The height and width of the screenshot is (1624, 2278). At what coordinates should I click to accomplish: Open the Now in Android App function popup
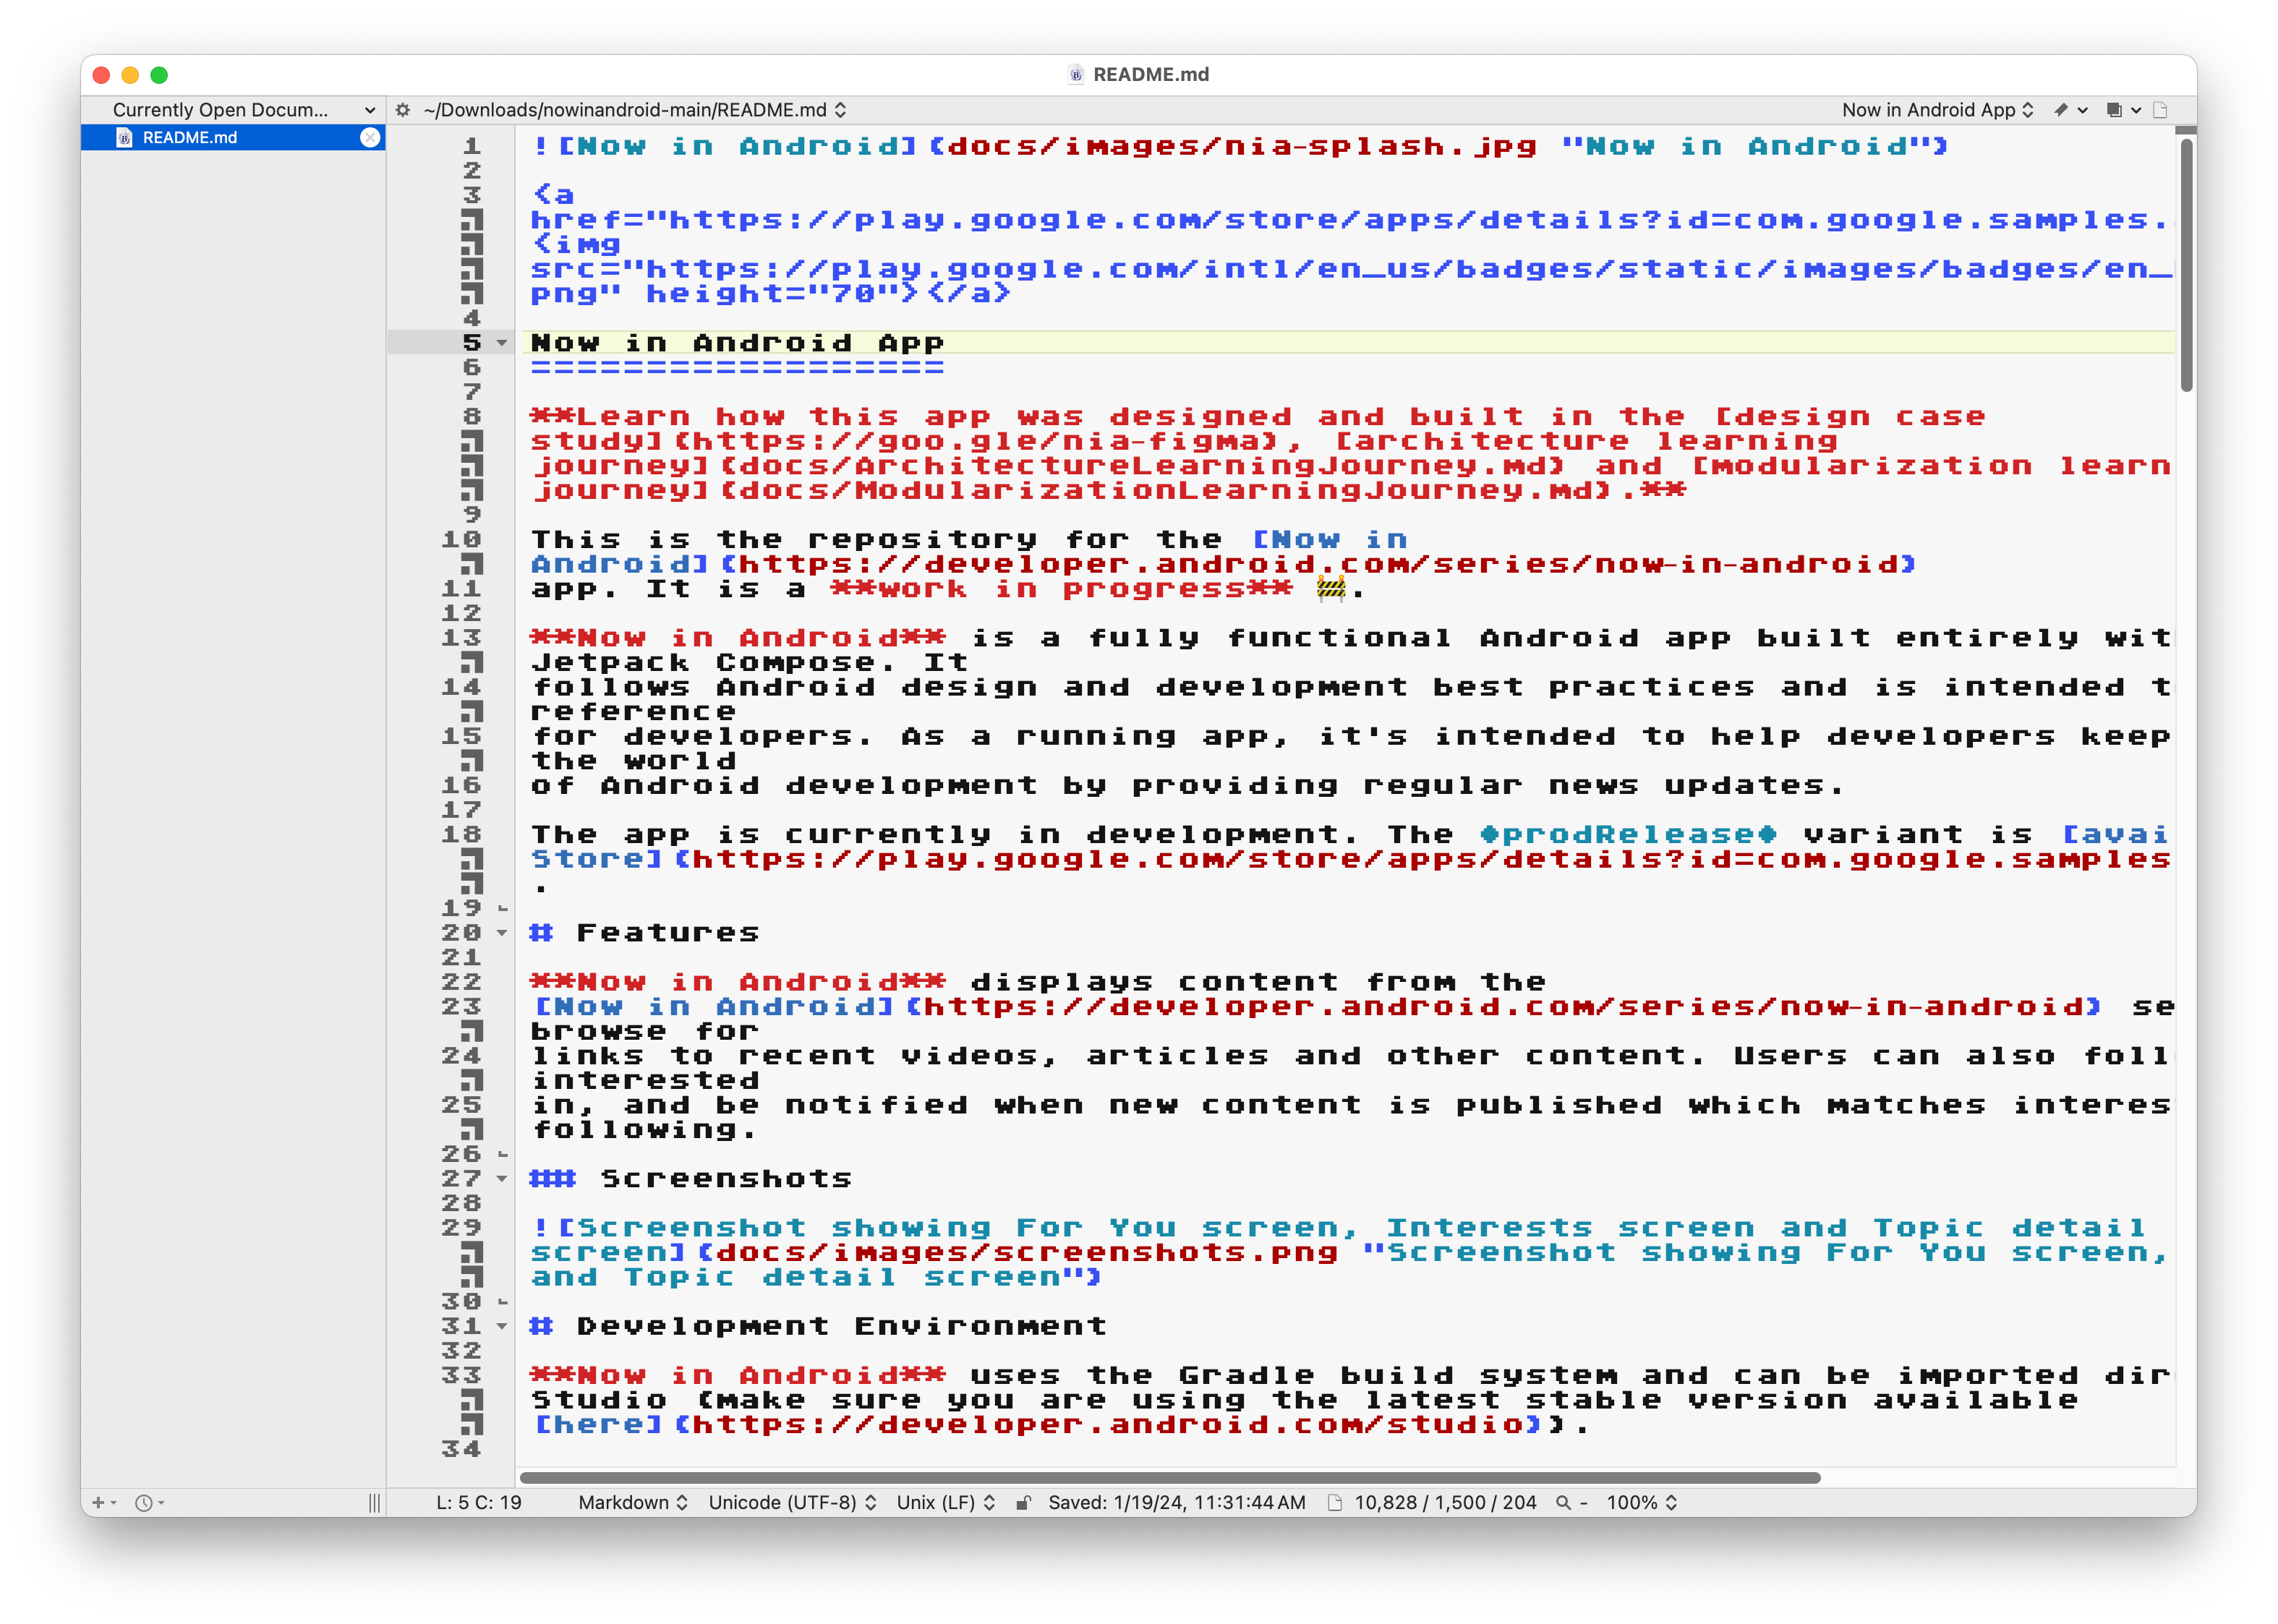[x=1937, y=110]
